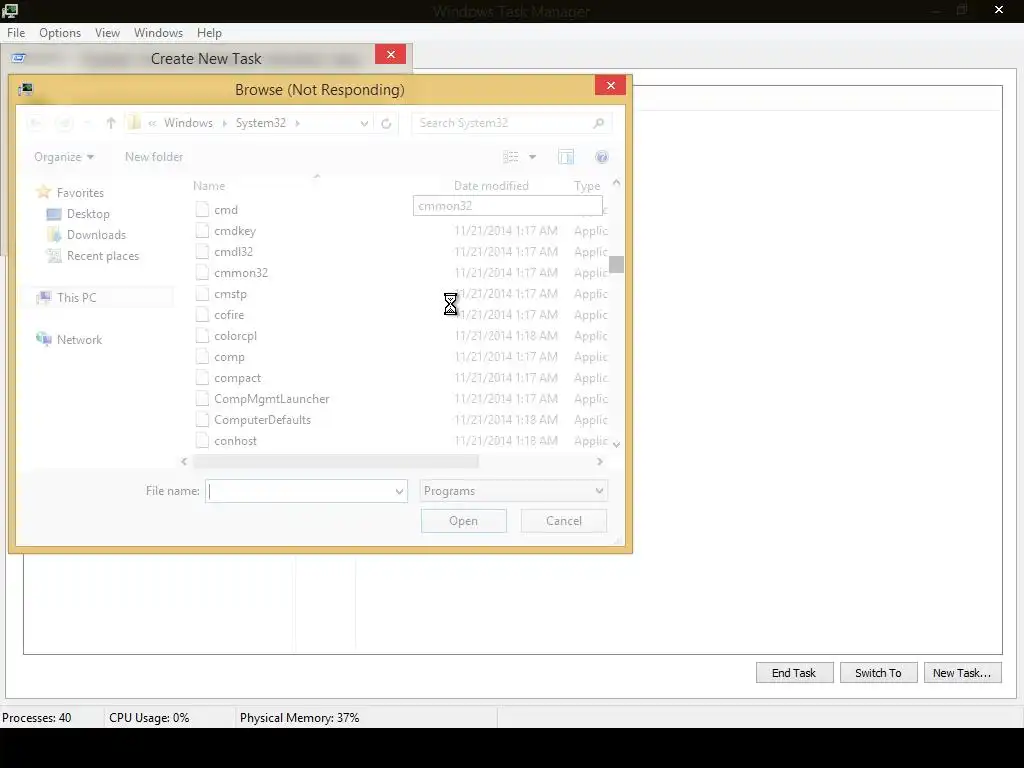Click the Create New Task title icon

click(18, 58)
